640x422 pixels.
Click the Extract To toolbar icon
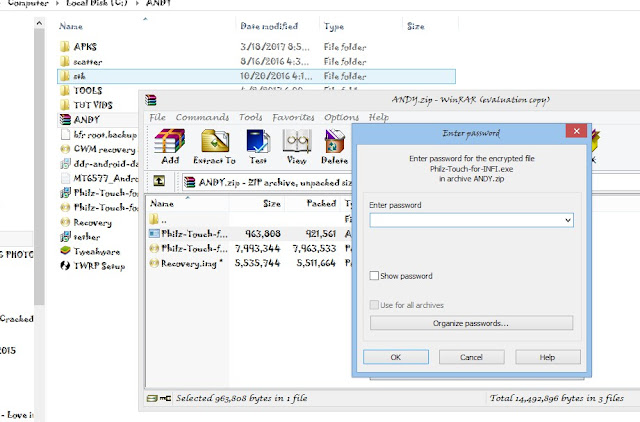pyautogui.click(x=214, y=146)
